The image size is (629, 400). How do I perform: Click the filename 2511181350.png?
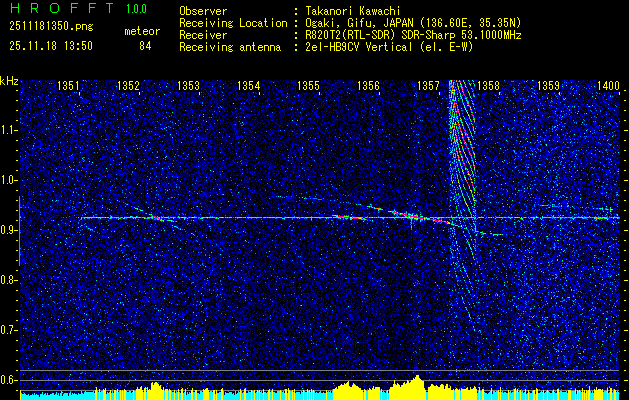51,27
